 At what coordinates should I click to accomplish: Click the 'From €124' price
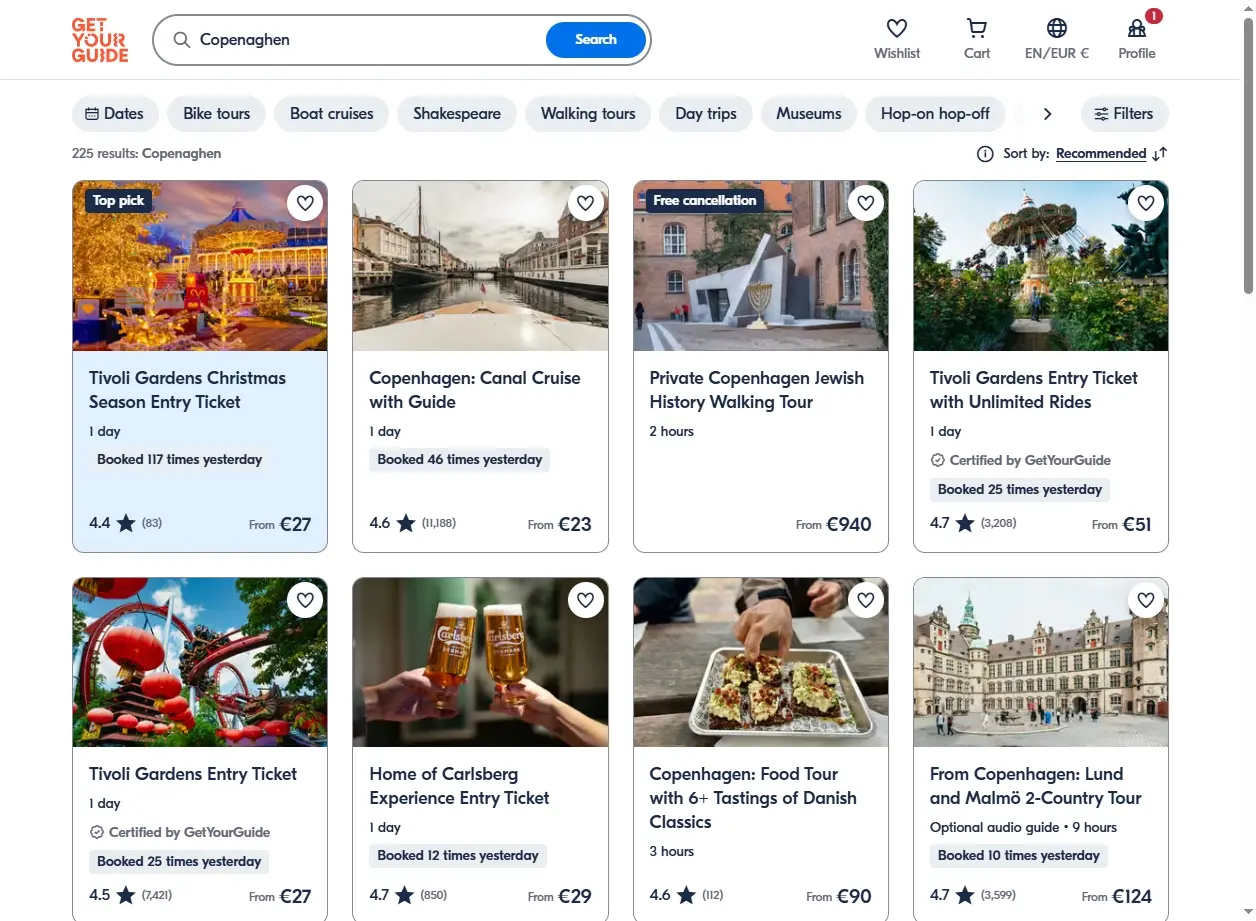coord(1117,896)
